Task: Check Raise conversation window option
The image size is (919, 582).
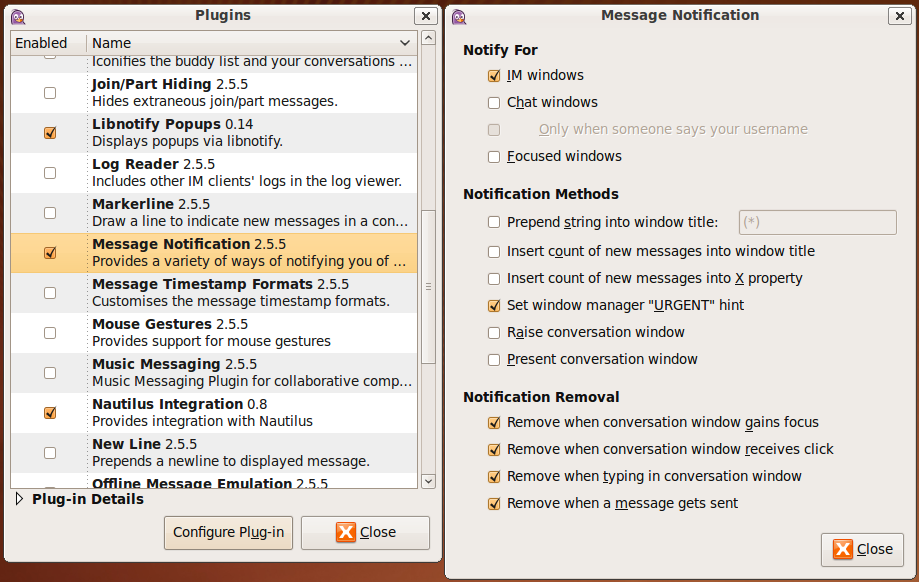Action: pos(494,332)
